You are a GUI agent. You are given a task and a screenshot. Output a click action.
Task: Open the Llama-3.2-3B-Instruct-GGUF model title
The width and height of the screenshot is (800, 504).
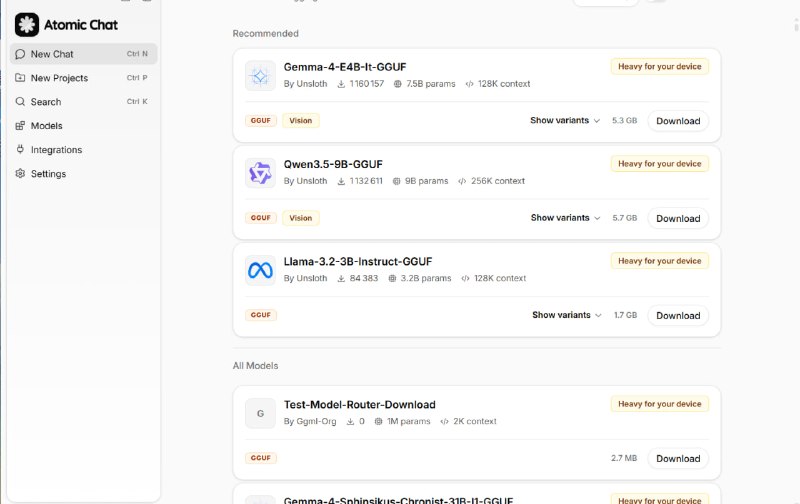click(358, 261)
